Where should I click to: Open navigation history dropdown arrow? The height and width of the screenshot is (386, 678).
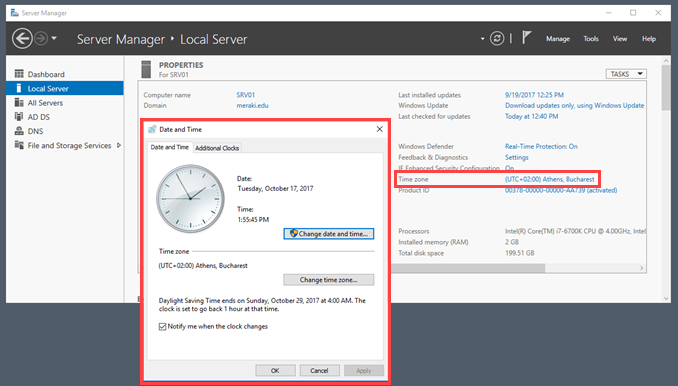[54, 38]
